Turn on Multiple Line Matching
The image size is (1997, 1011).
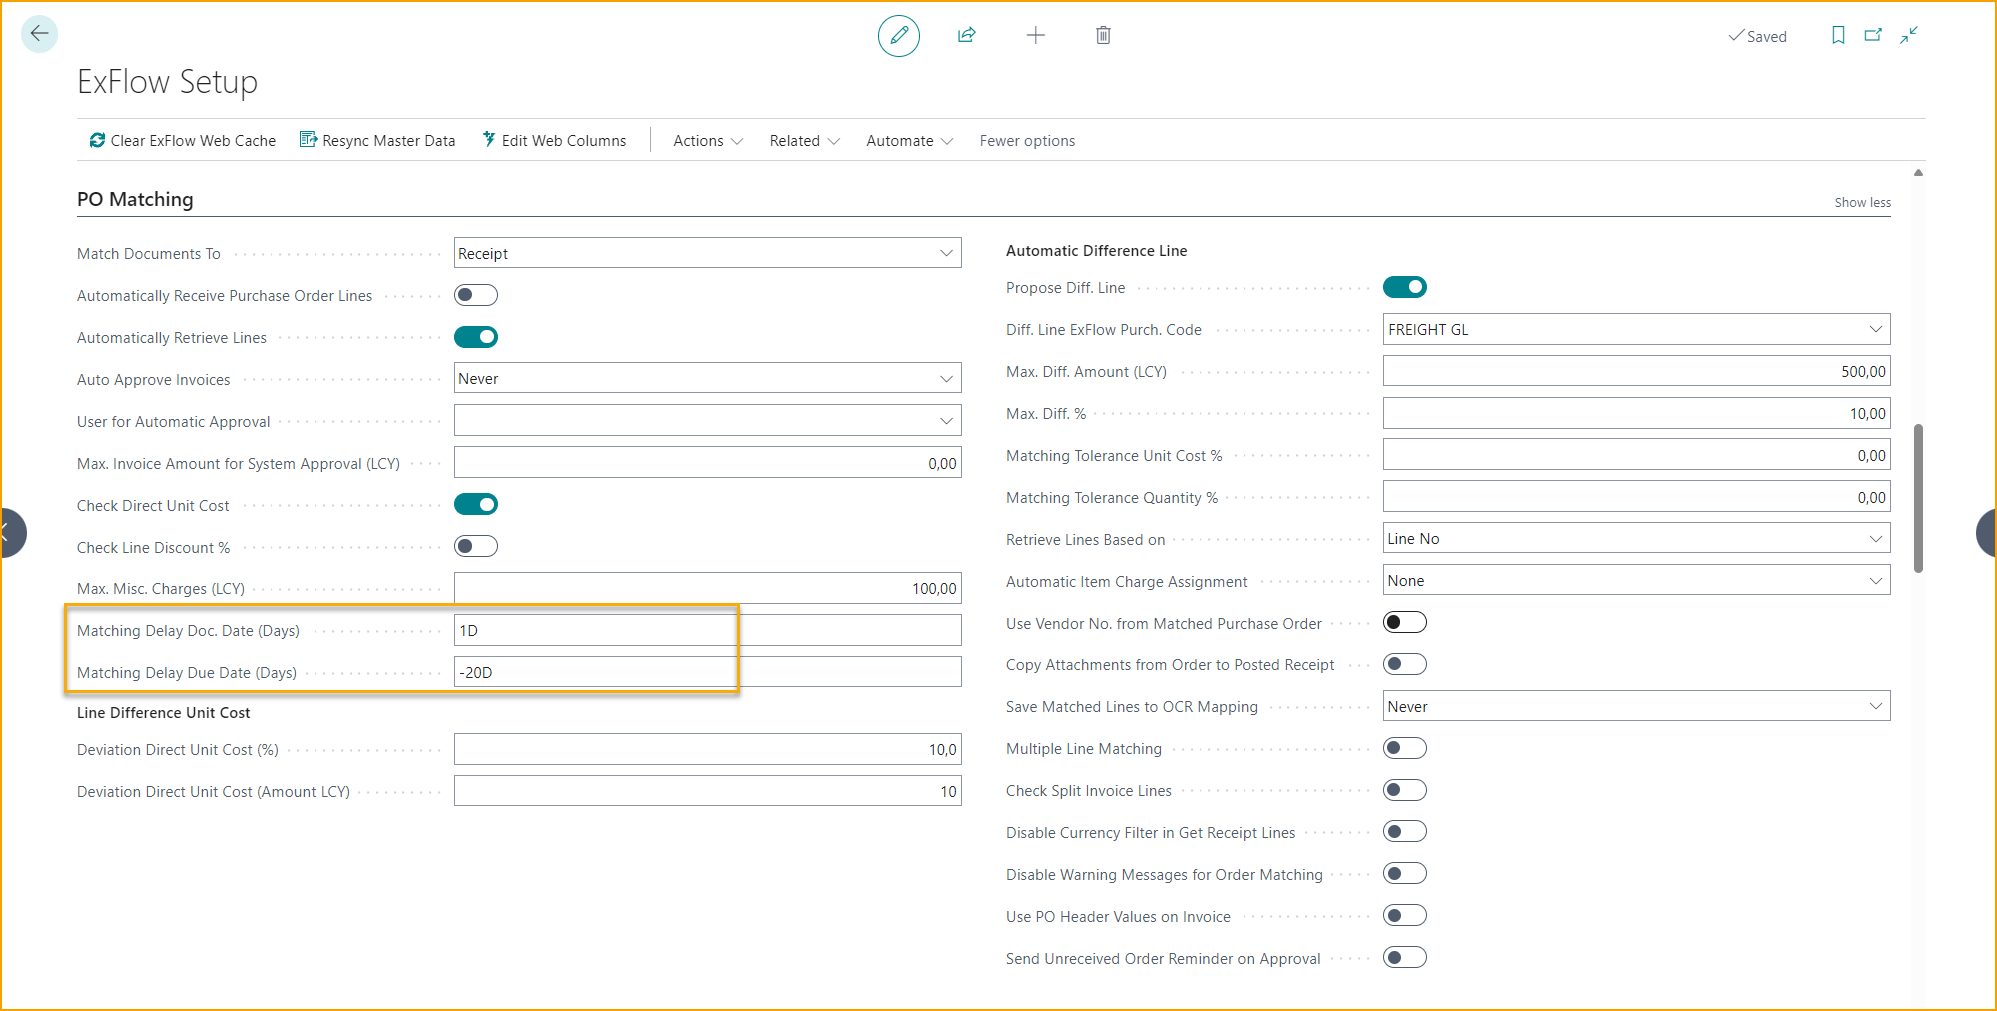[x=1405, y=748]
